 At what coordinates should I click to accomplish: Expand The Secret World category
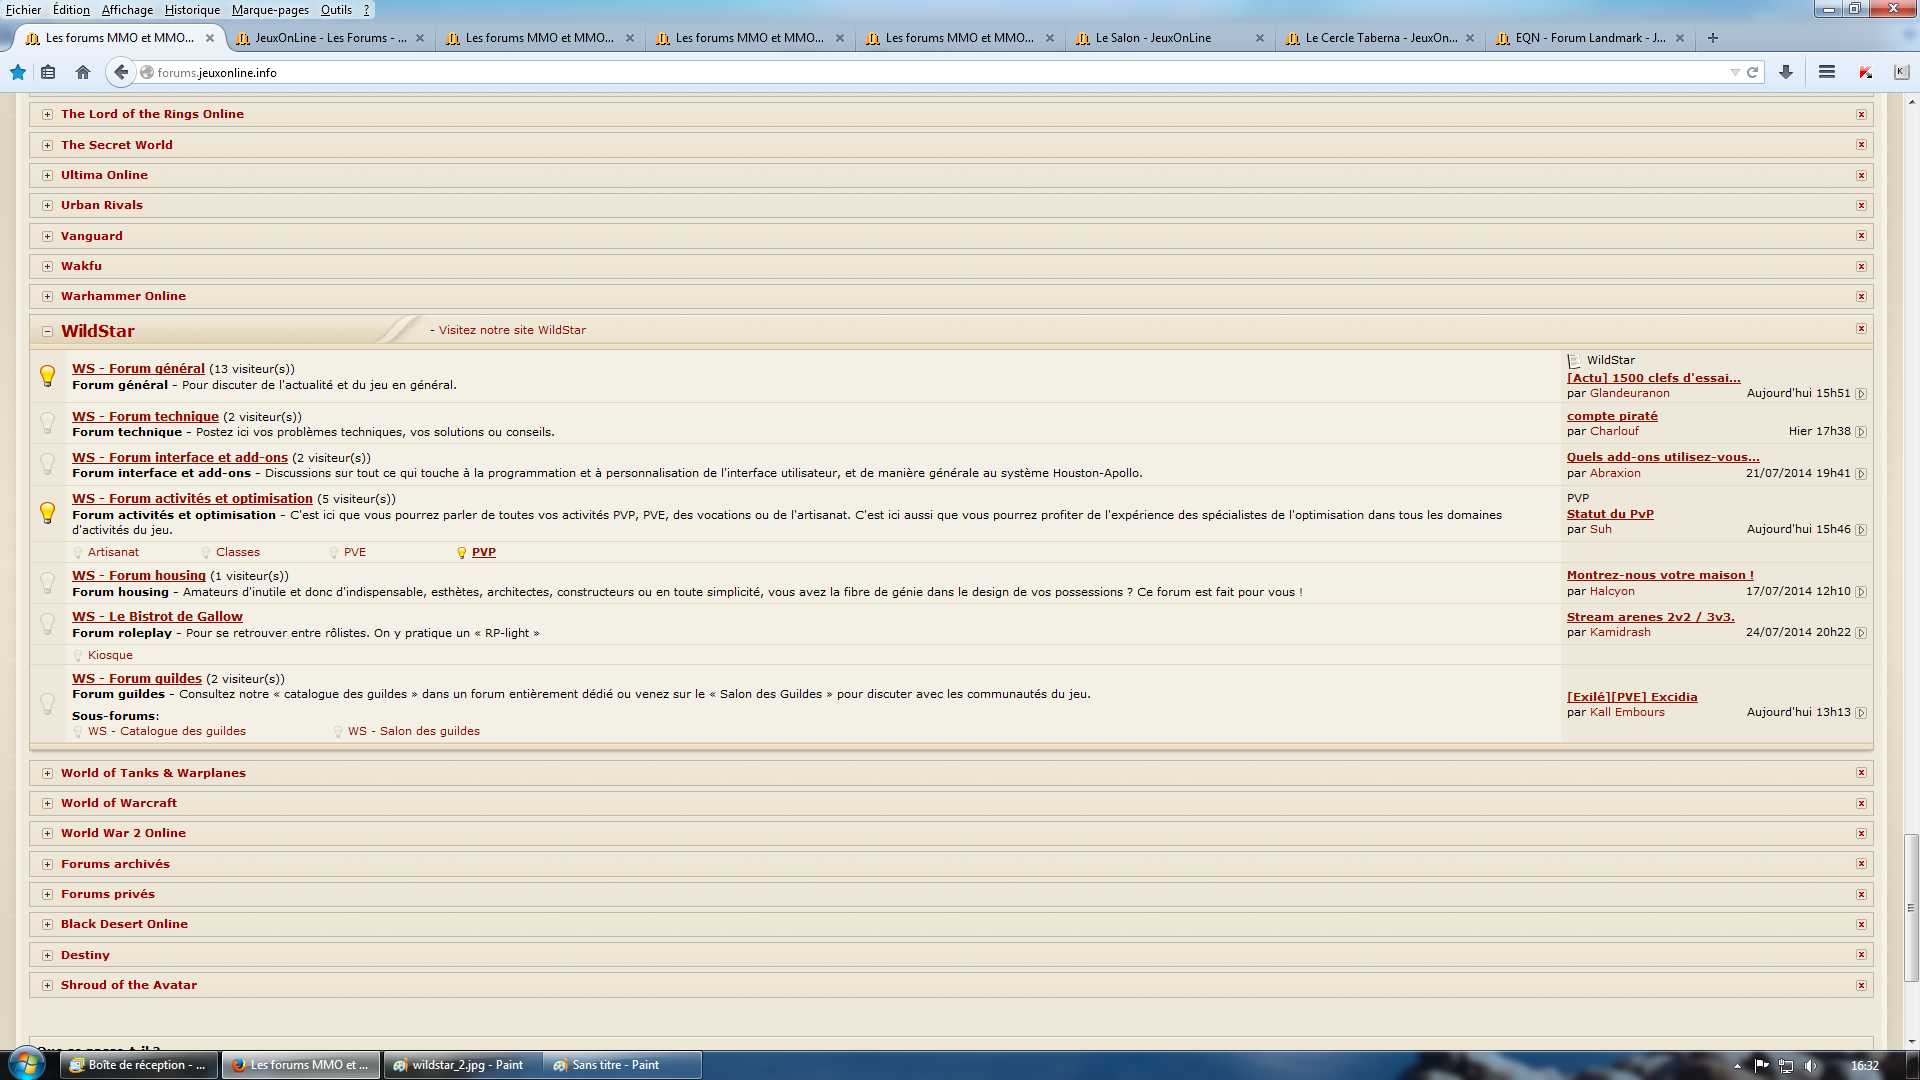47,146
